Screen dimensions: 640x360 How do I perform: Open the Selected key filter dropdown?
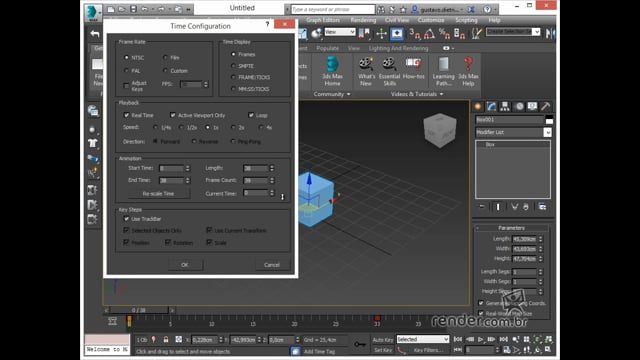pos(422,339)
